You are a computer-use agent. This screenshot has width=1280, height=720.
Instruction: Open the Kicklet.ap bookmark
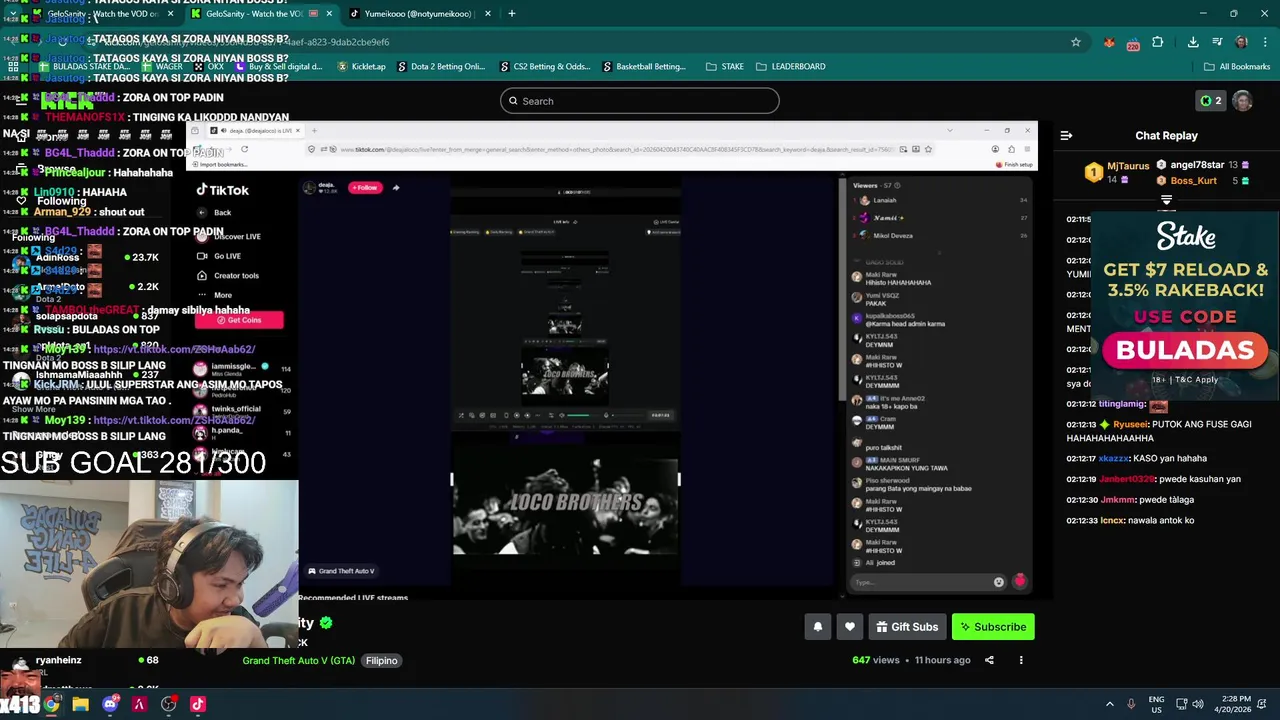pyautogui.click(x=361, y=67)
